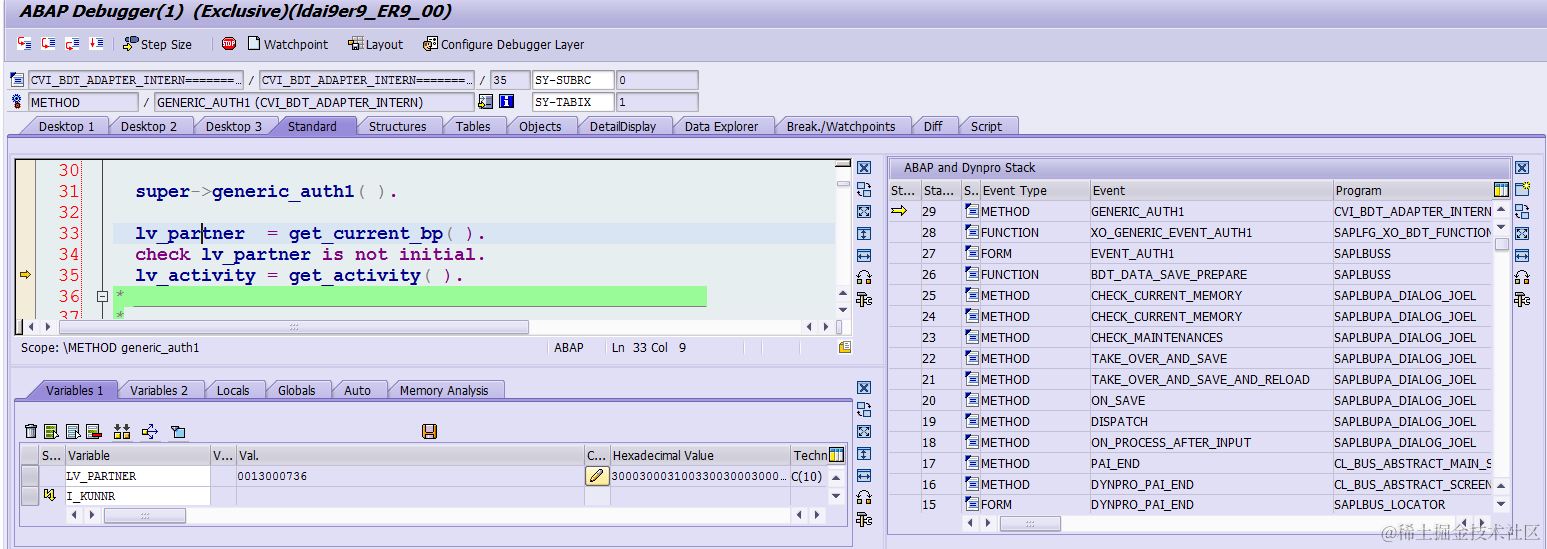Open the Tables tab
This screenshot has height=549, width=1547.
pos(473,126)
